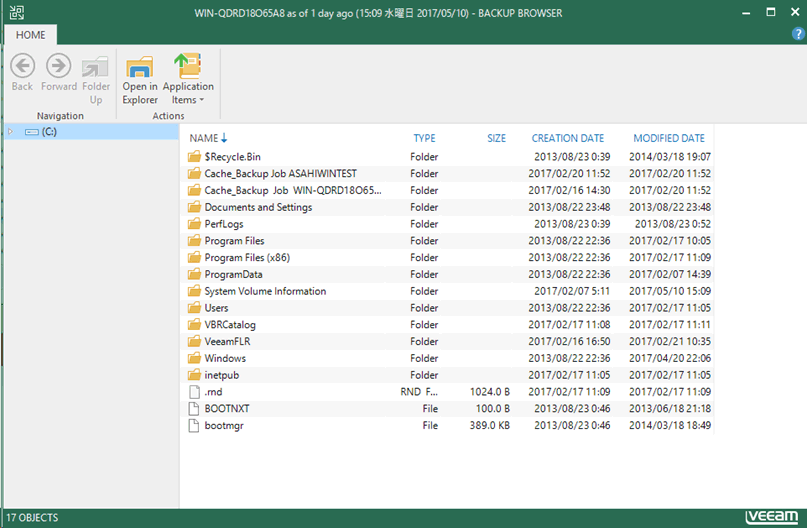Select Cache_Backup Job WIN-QDRD18O65... folder name

click(x=293, y=190)
